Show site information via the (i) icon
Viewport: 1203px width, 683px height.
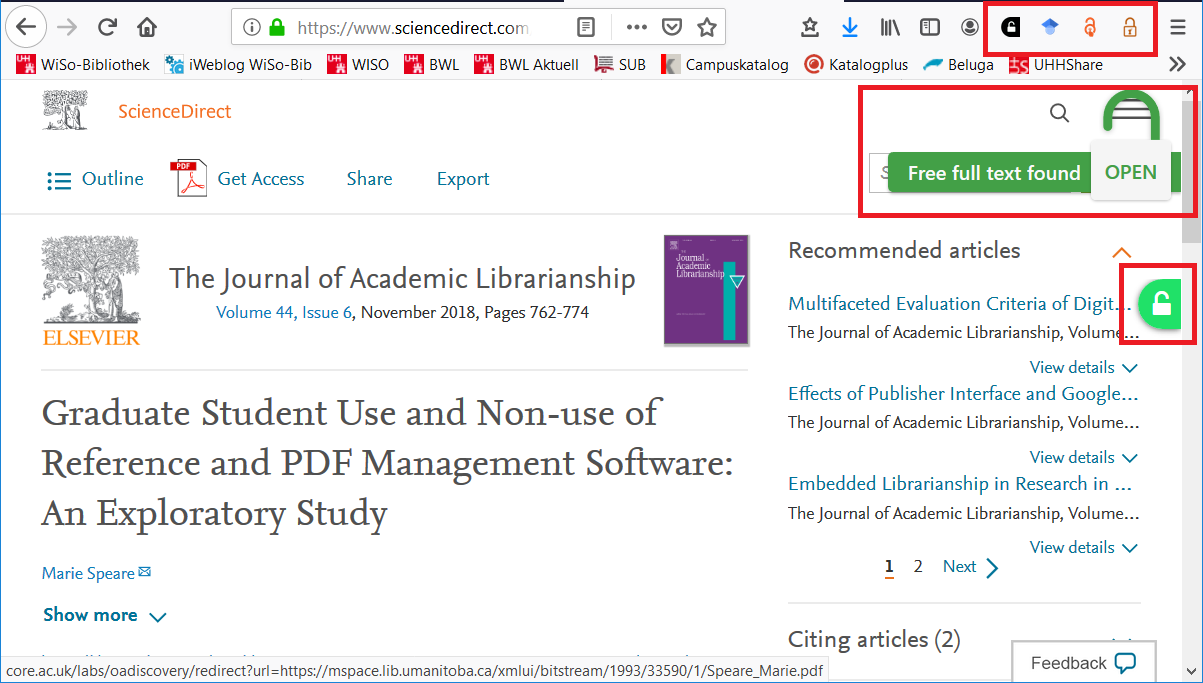252,27
